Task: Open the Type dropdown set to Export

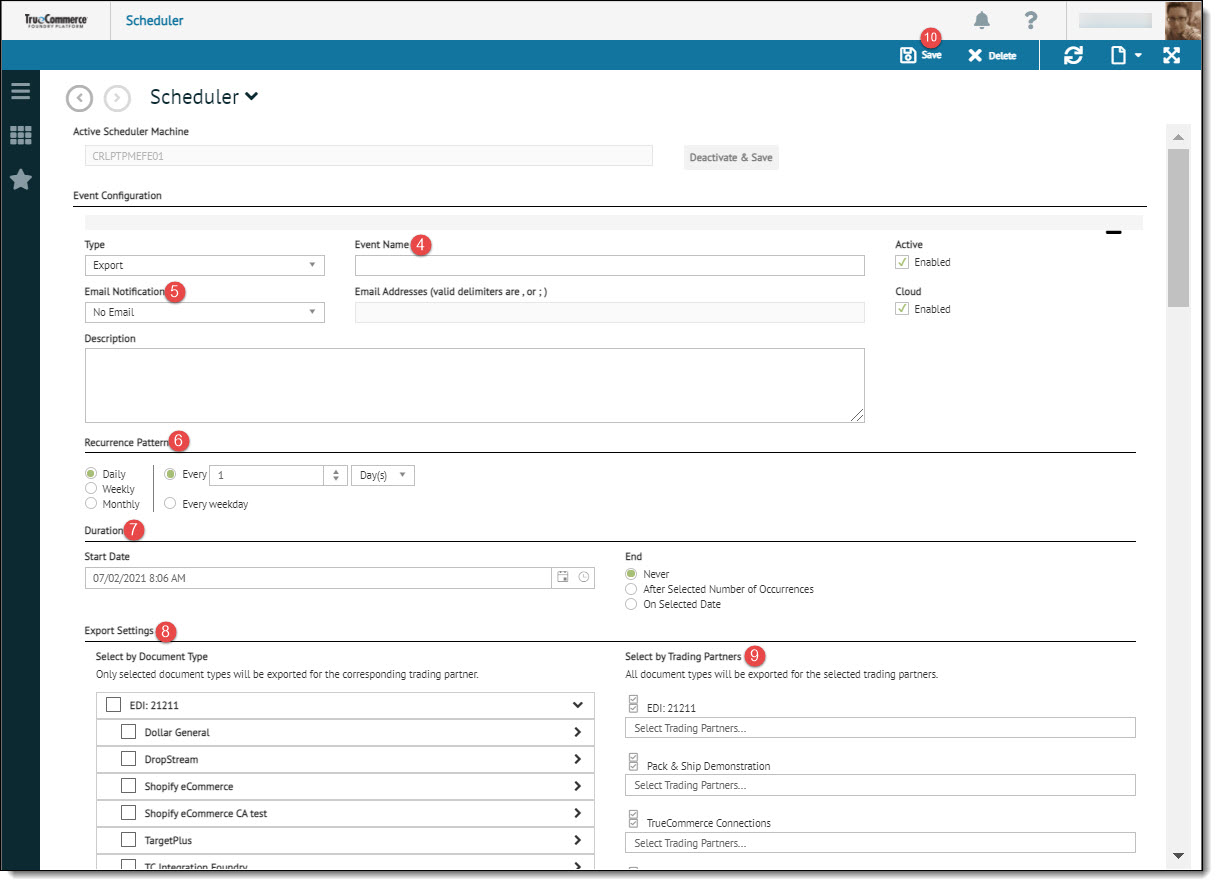Action: point(204,265)
